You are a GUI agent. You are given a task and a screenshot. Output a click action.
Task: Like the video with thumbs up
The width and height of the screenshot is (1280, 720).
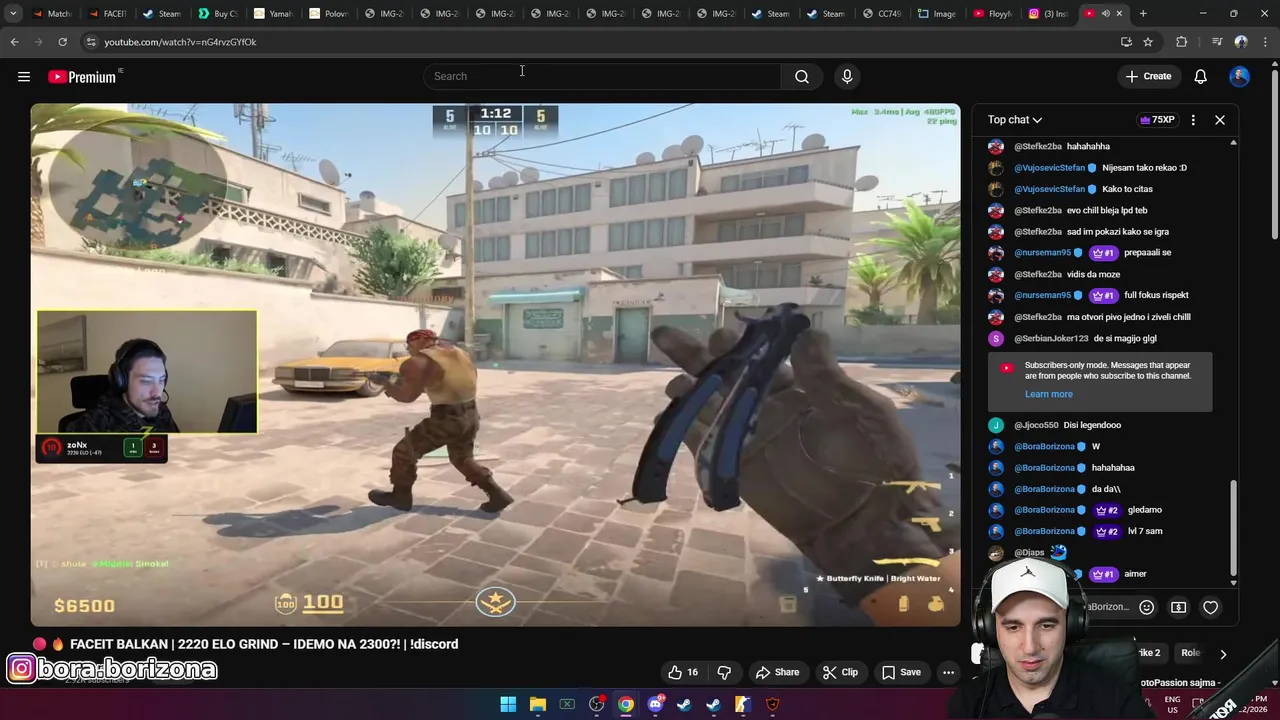(x=683, y=672)
